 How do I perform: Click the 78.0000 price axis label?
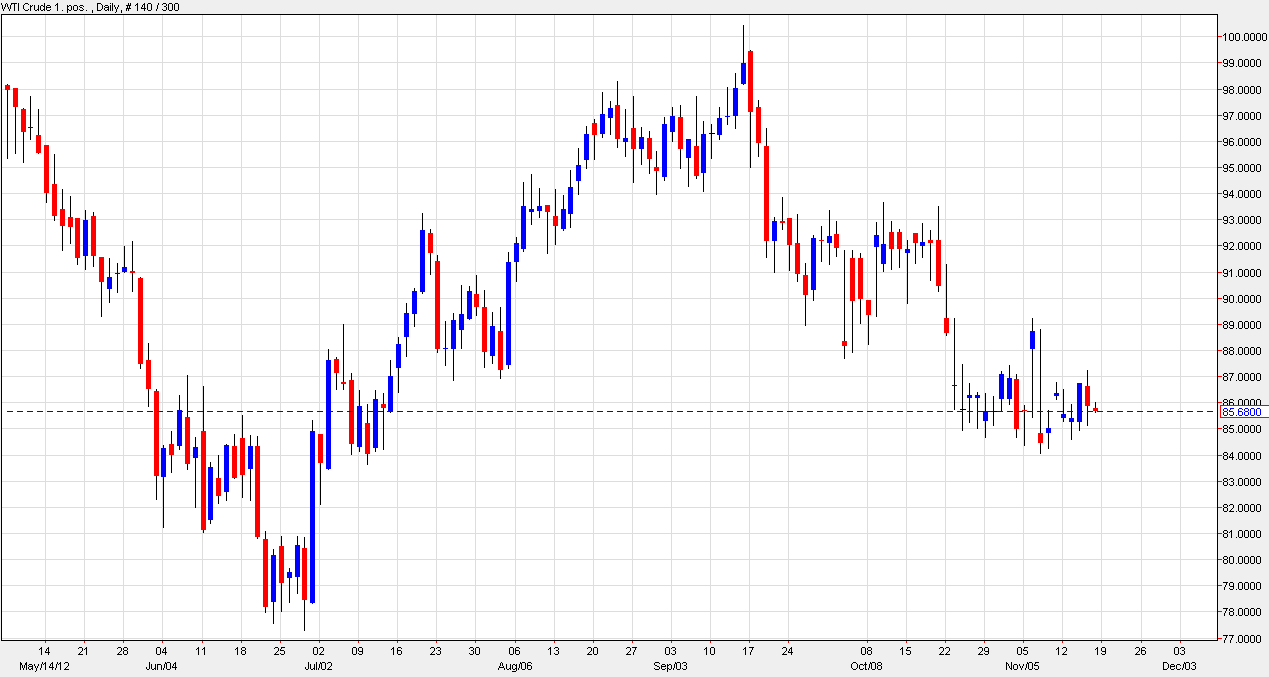[1241, 612]
